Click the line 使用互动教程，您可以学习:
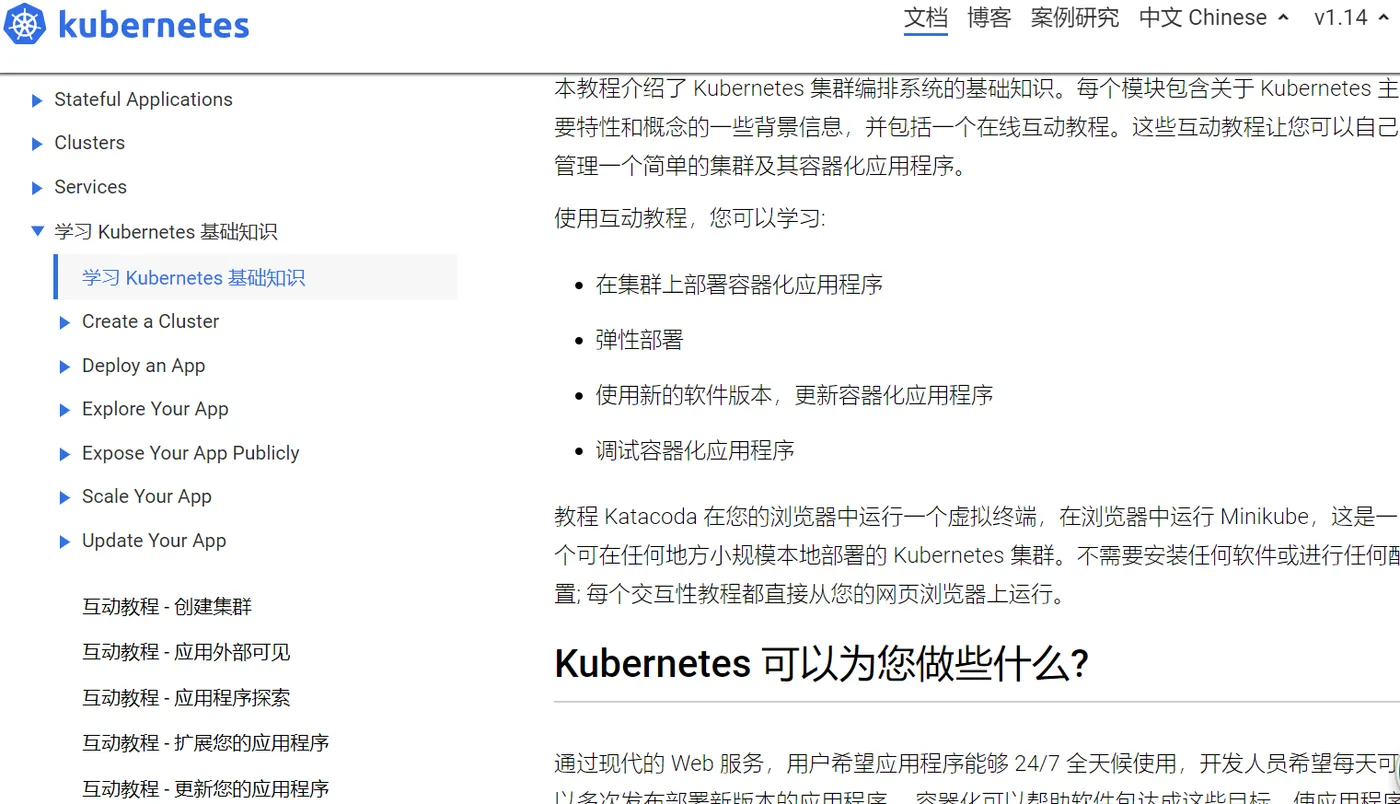Image resolution: width=1400 pixels, height=804 pixels. pos(690,217)
